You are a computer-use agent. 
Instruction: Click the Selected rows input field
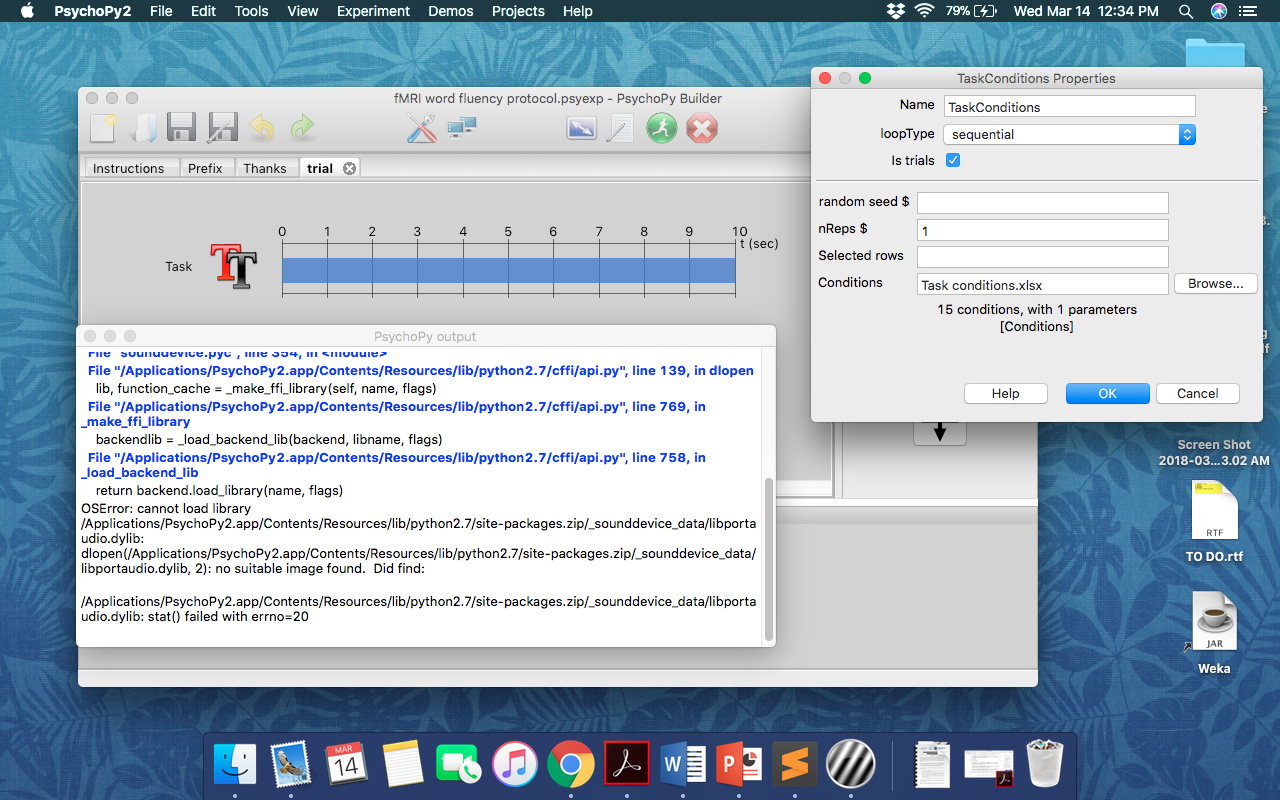(x=1043, y=257)
